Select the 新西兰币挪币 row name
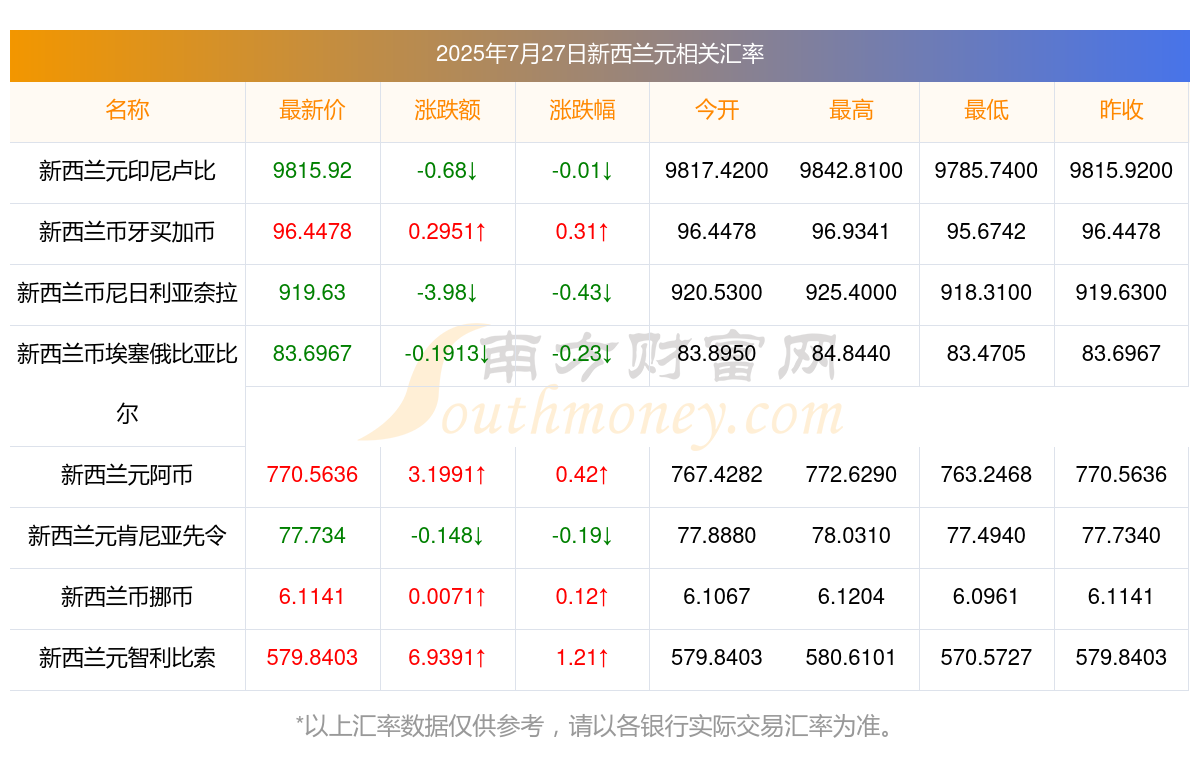This screenshot has height=757, width=1200. click(127, 597)
